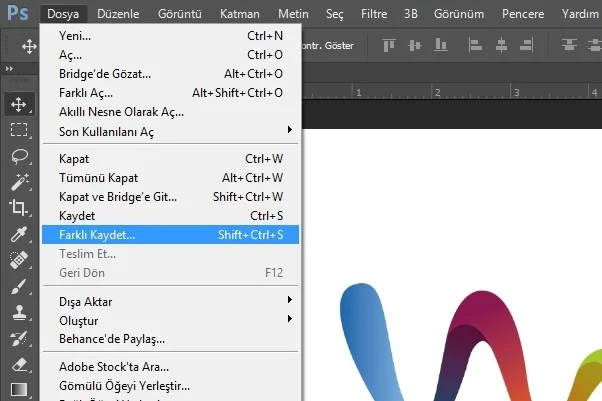Choose Farklı Kaydet from Dosya menu
This screenshot has width=602, height=401.
pyautogui.click(x=170, y=234)
